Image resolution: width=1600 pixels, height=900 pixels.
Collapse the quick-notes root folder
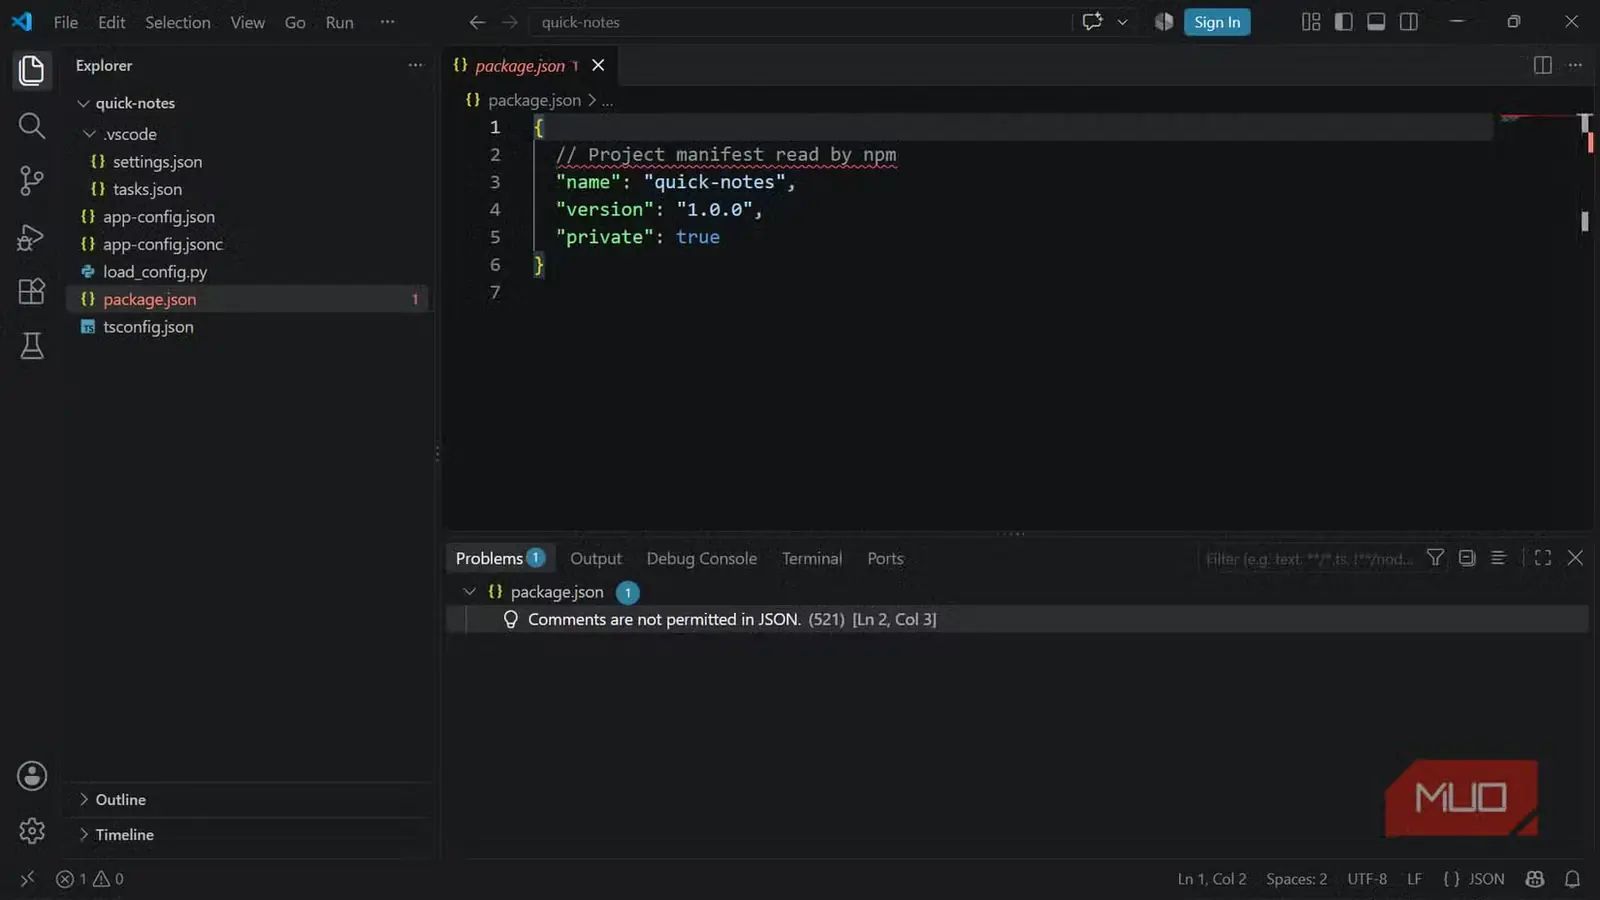tap(83, 103)
